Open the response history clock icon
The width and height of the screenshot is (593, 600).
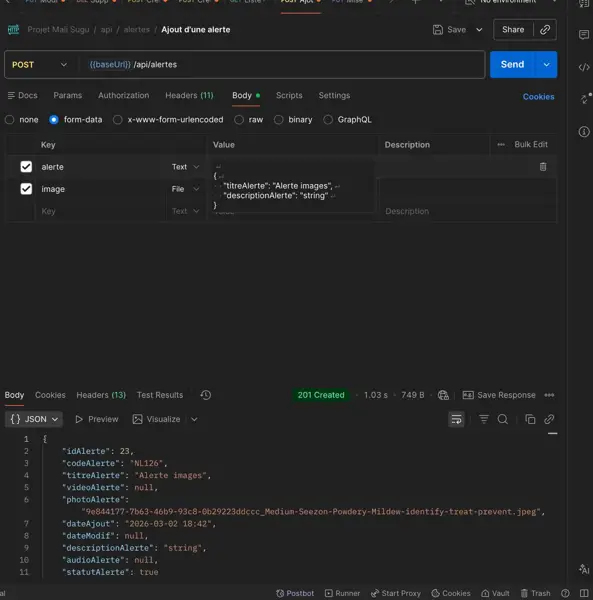pos(206,395)
